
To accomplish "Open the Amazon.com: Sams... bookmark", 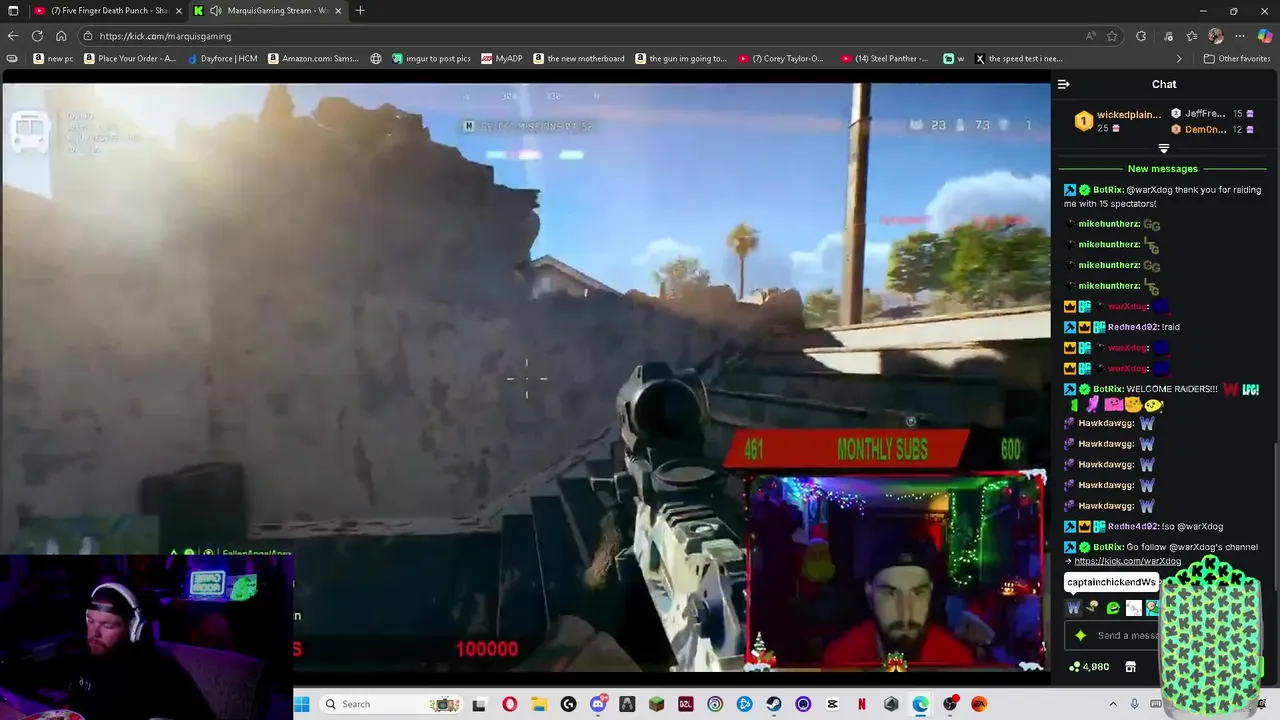I will pyautogui.click(x=314, y=59).
